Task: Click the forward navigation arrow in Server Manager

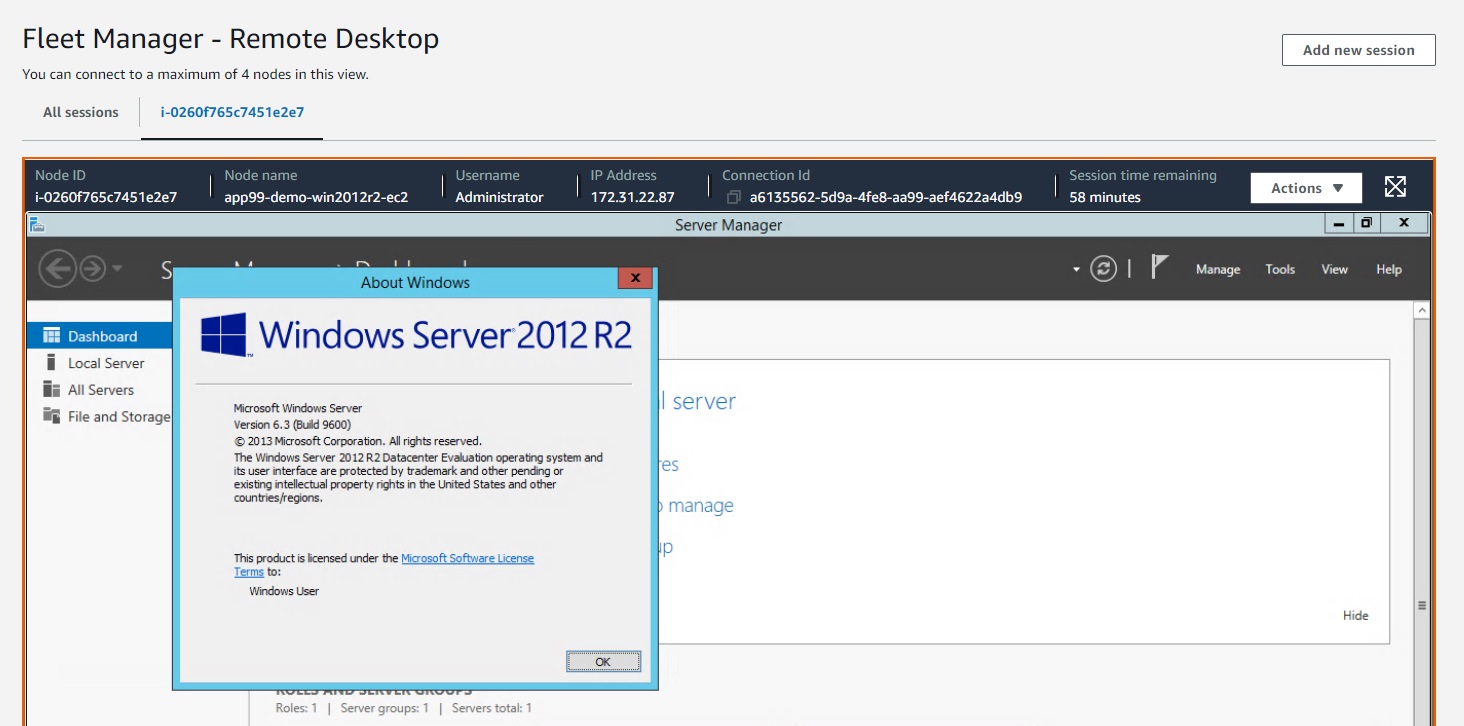Action: tap(93, 269)
